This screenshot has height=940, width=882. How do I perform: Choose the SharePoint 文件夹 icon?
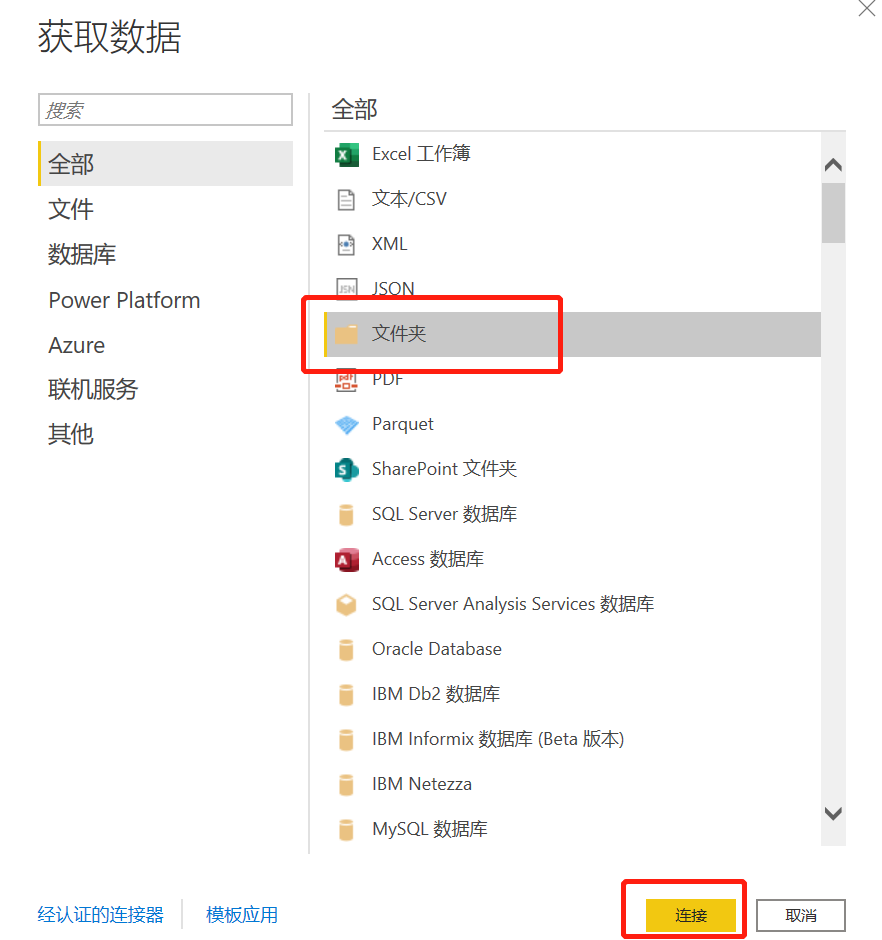click(x=347, y=469)
